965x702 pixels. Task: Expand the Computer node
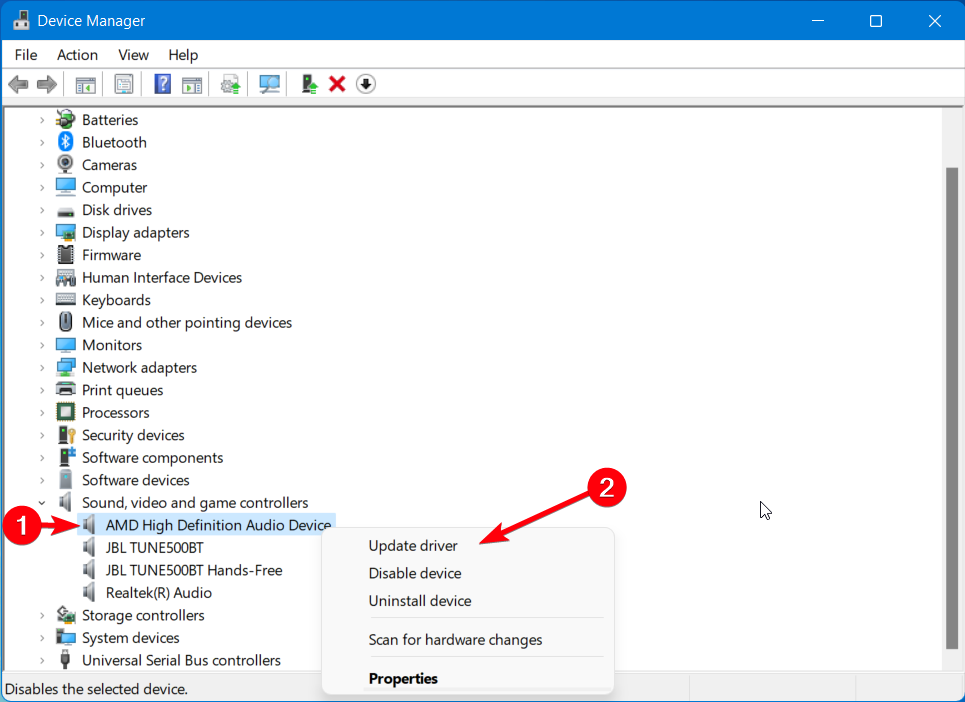(42, 188)
